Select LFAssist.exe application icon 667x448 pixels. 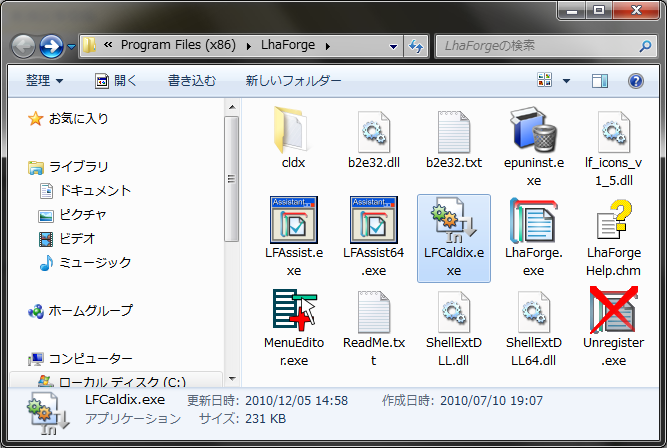tap(294, 237)
